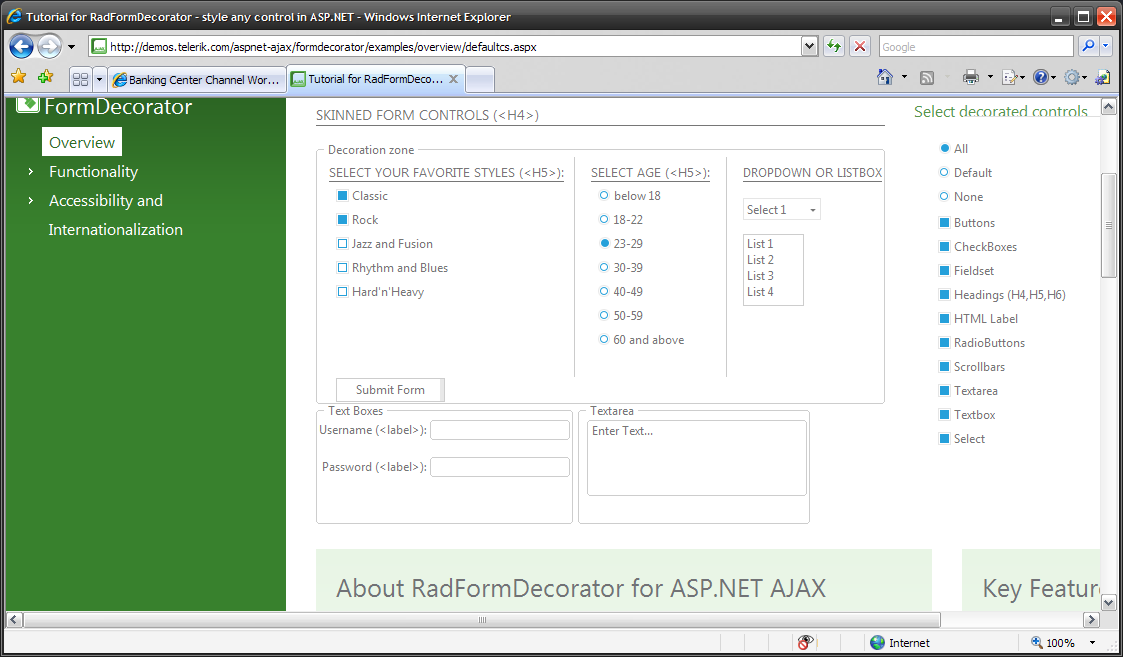Click the RSS Feeds icon
Screen dimensions: 1123x657
tap(927, 77)
